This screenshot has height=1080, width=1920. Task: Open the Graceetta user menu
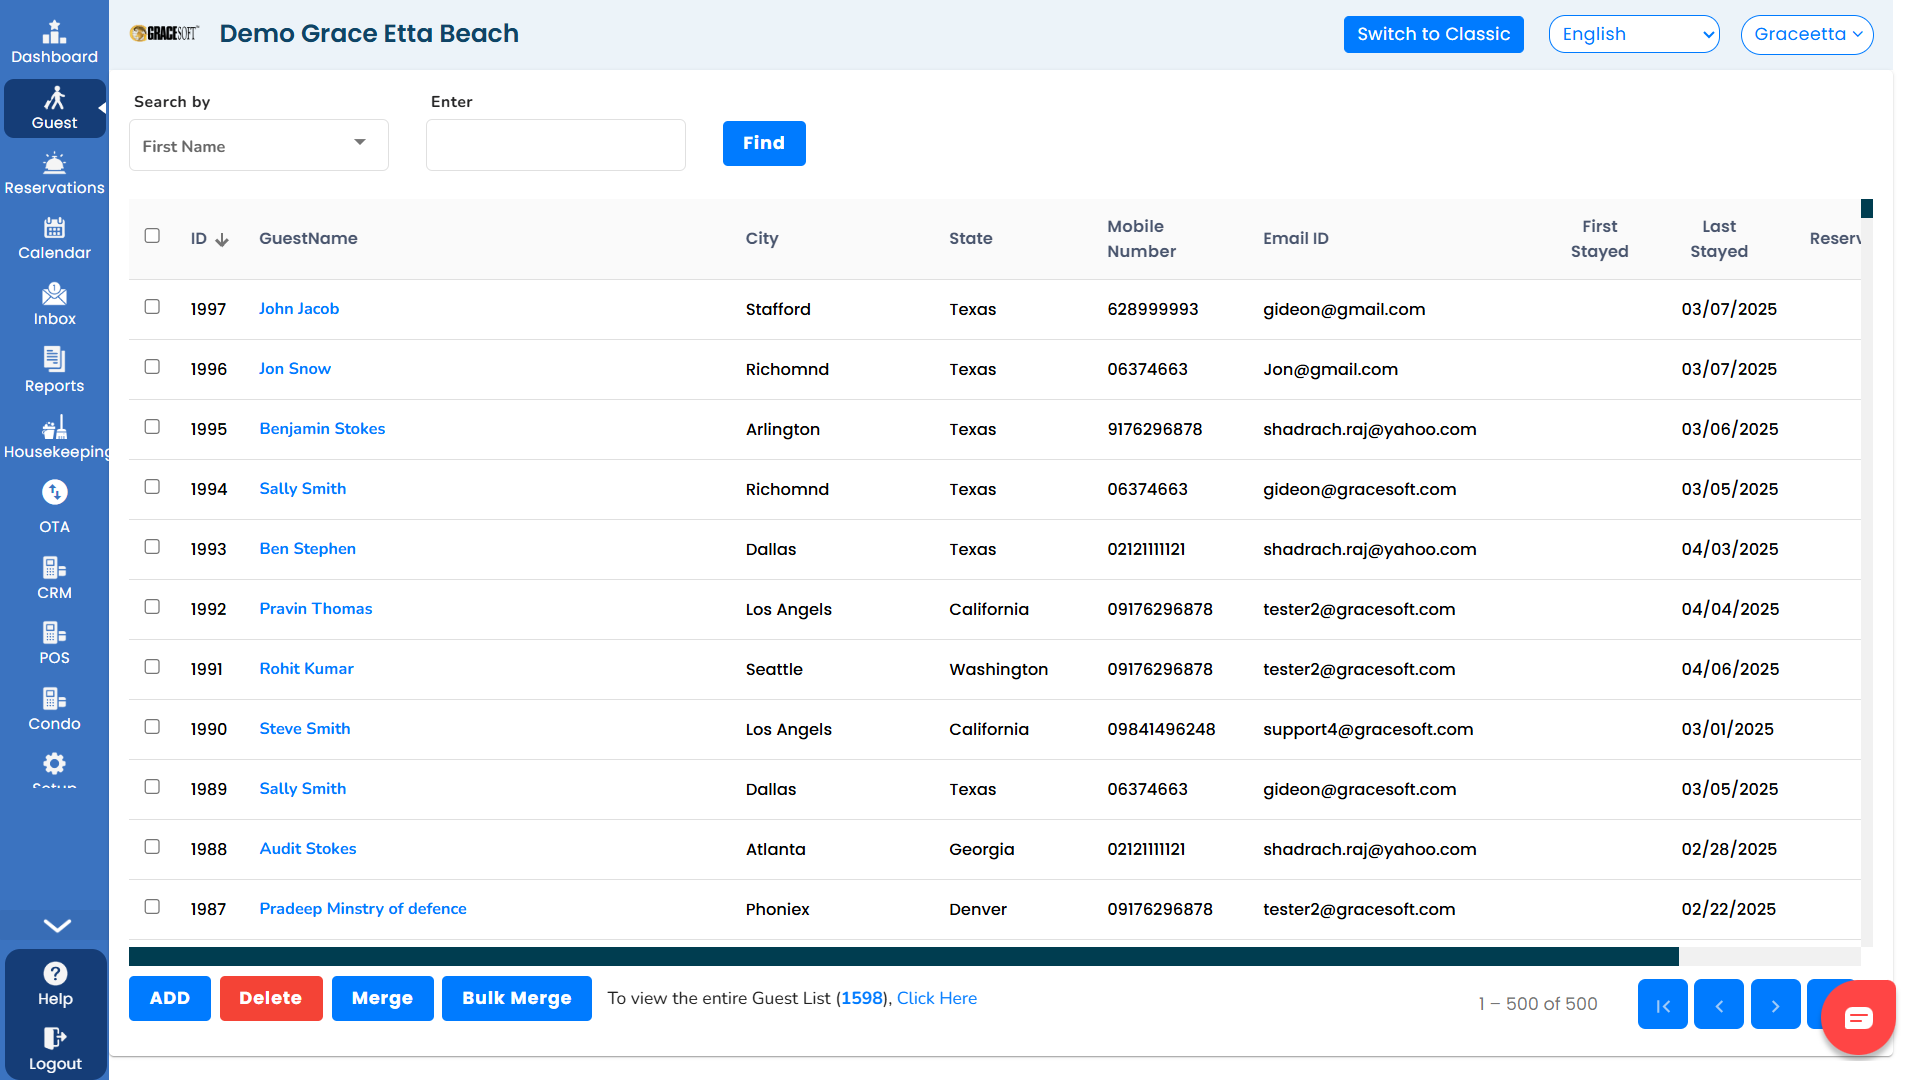[x=1806, y=34]
